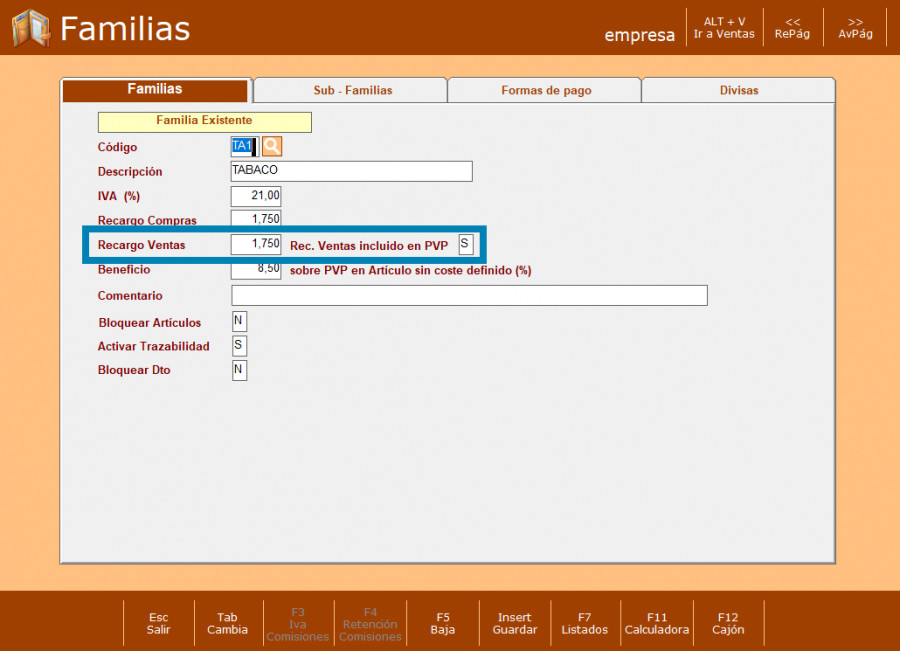900x651 pixels.
Task: Toggle Rec. Ventas incluido en PVP field
Action: pos(465,244)
